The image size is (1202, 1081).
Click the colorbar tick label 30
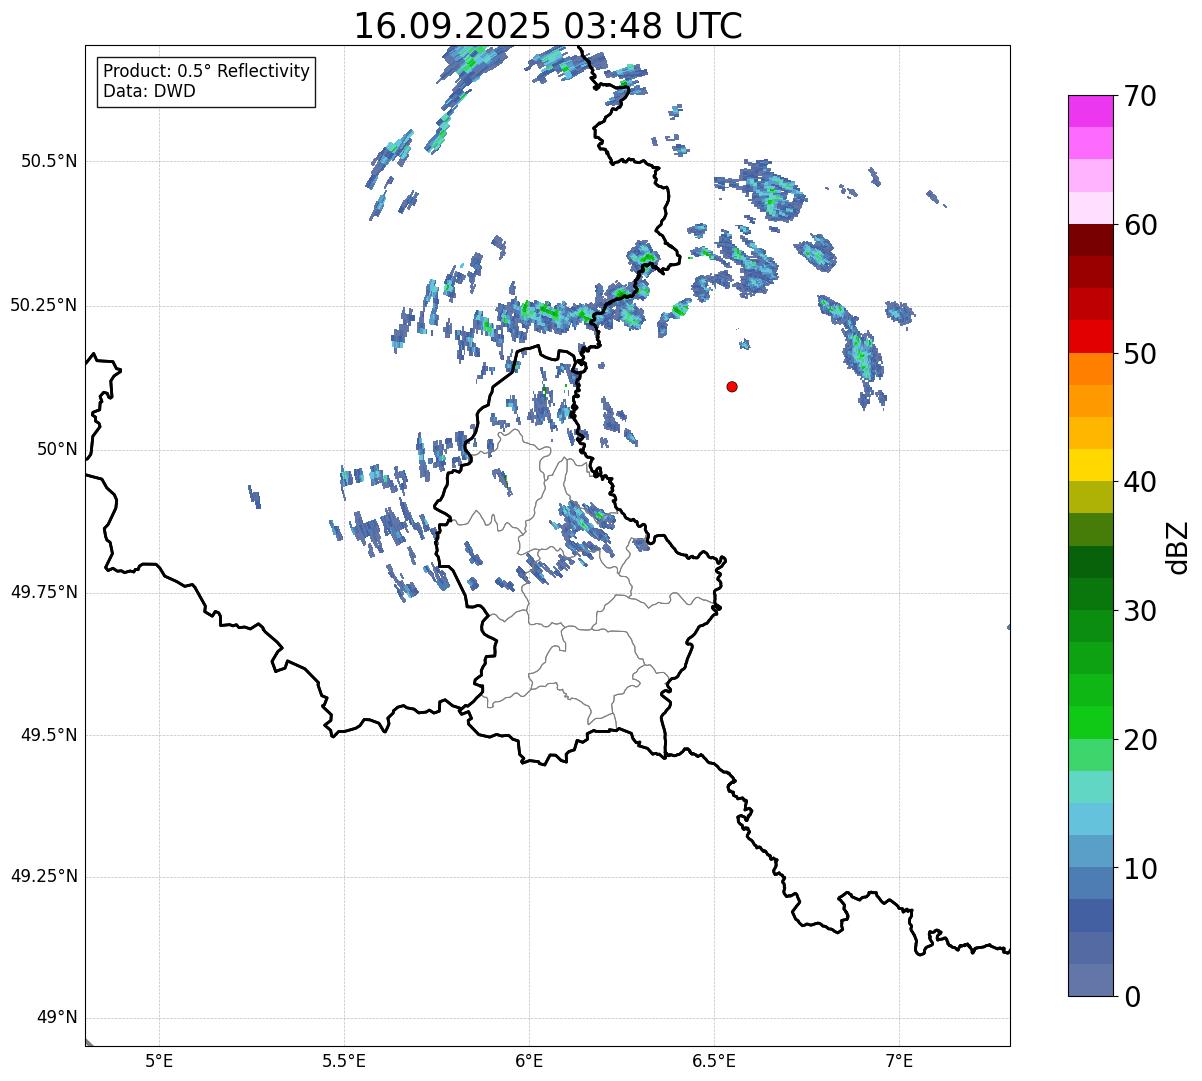pos(1141,611)
